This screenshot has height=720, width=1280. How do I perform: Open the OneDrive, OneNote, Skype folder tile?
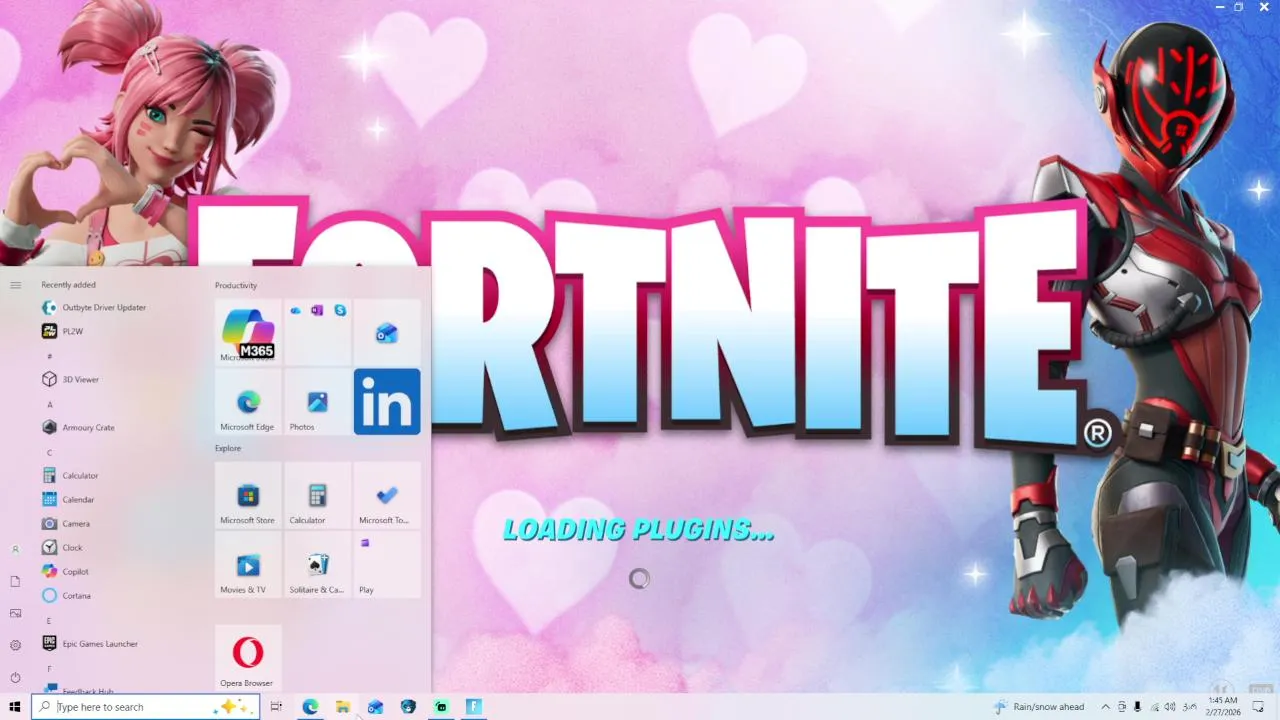(x=317, y=332)
